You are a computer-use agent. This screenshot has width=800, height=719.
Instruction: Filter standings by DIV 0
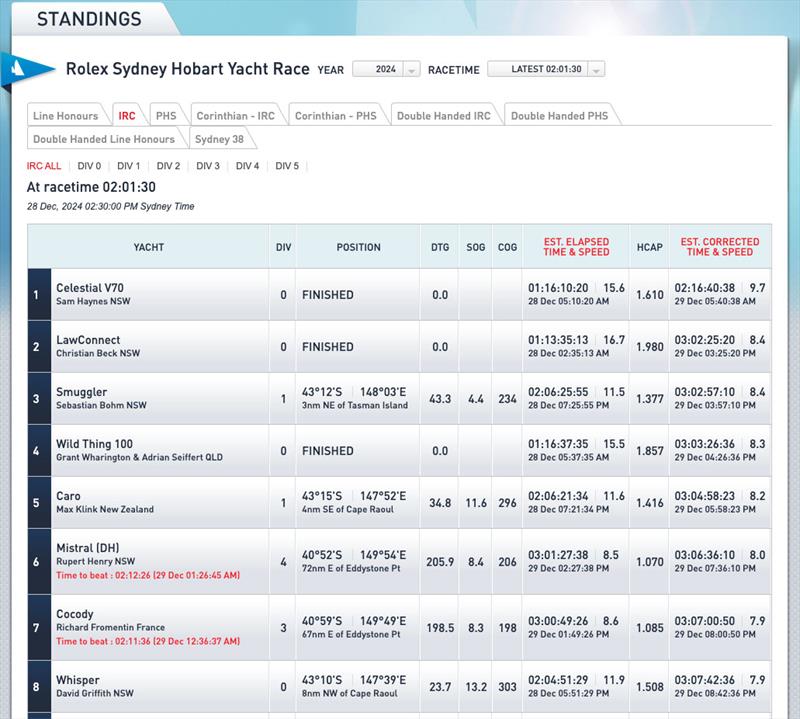point(89,166)
